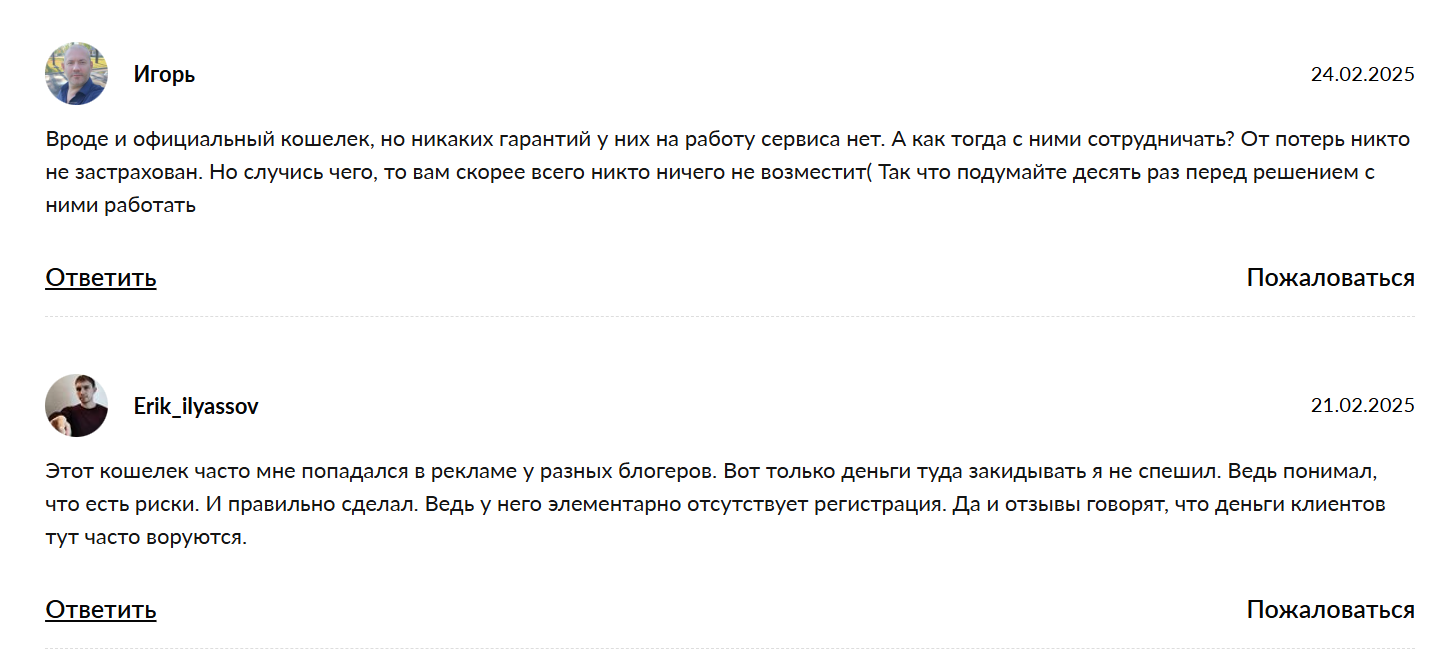
Task: Open Erik_ilyassov's profile avatar picture
Action: click(76, 406)
